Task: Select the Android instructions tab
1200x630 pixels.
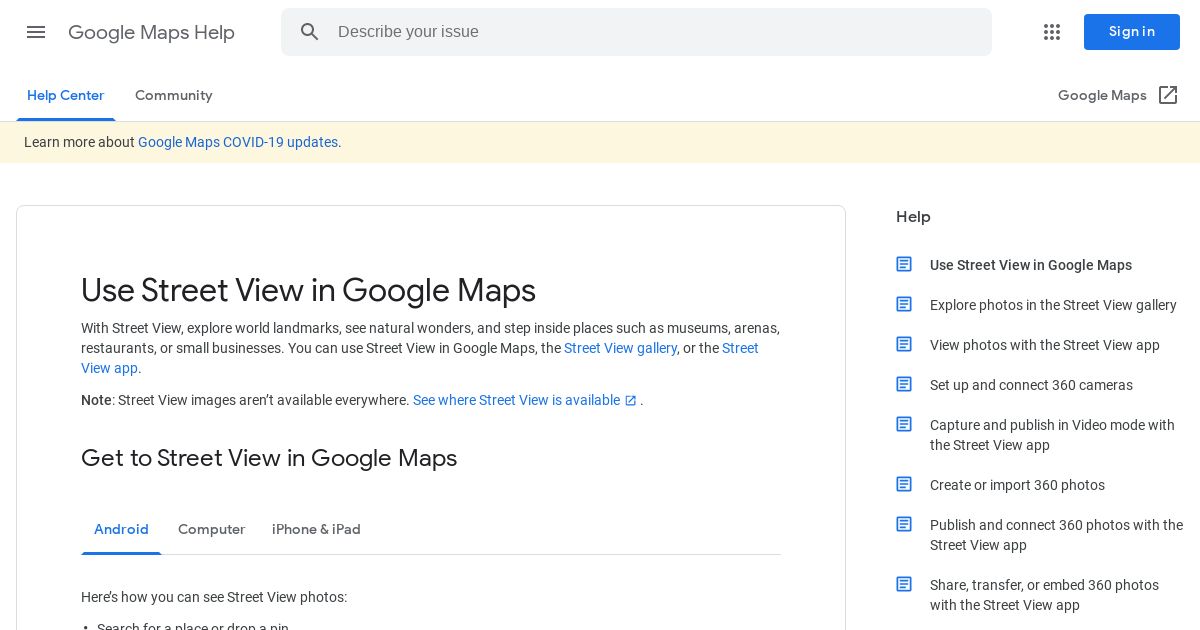Action: (x=121, y=530)
